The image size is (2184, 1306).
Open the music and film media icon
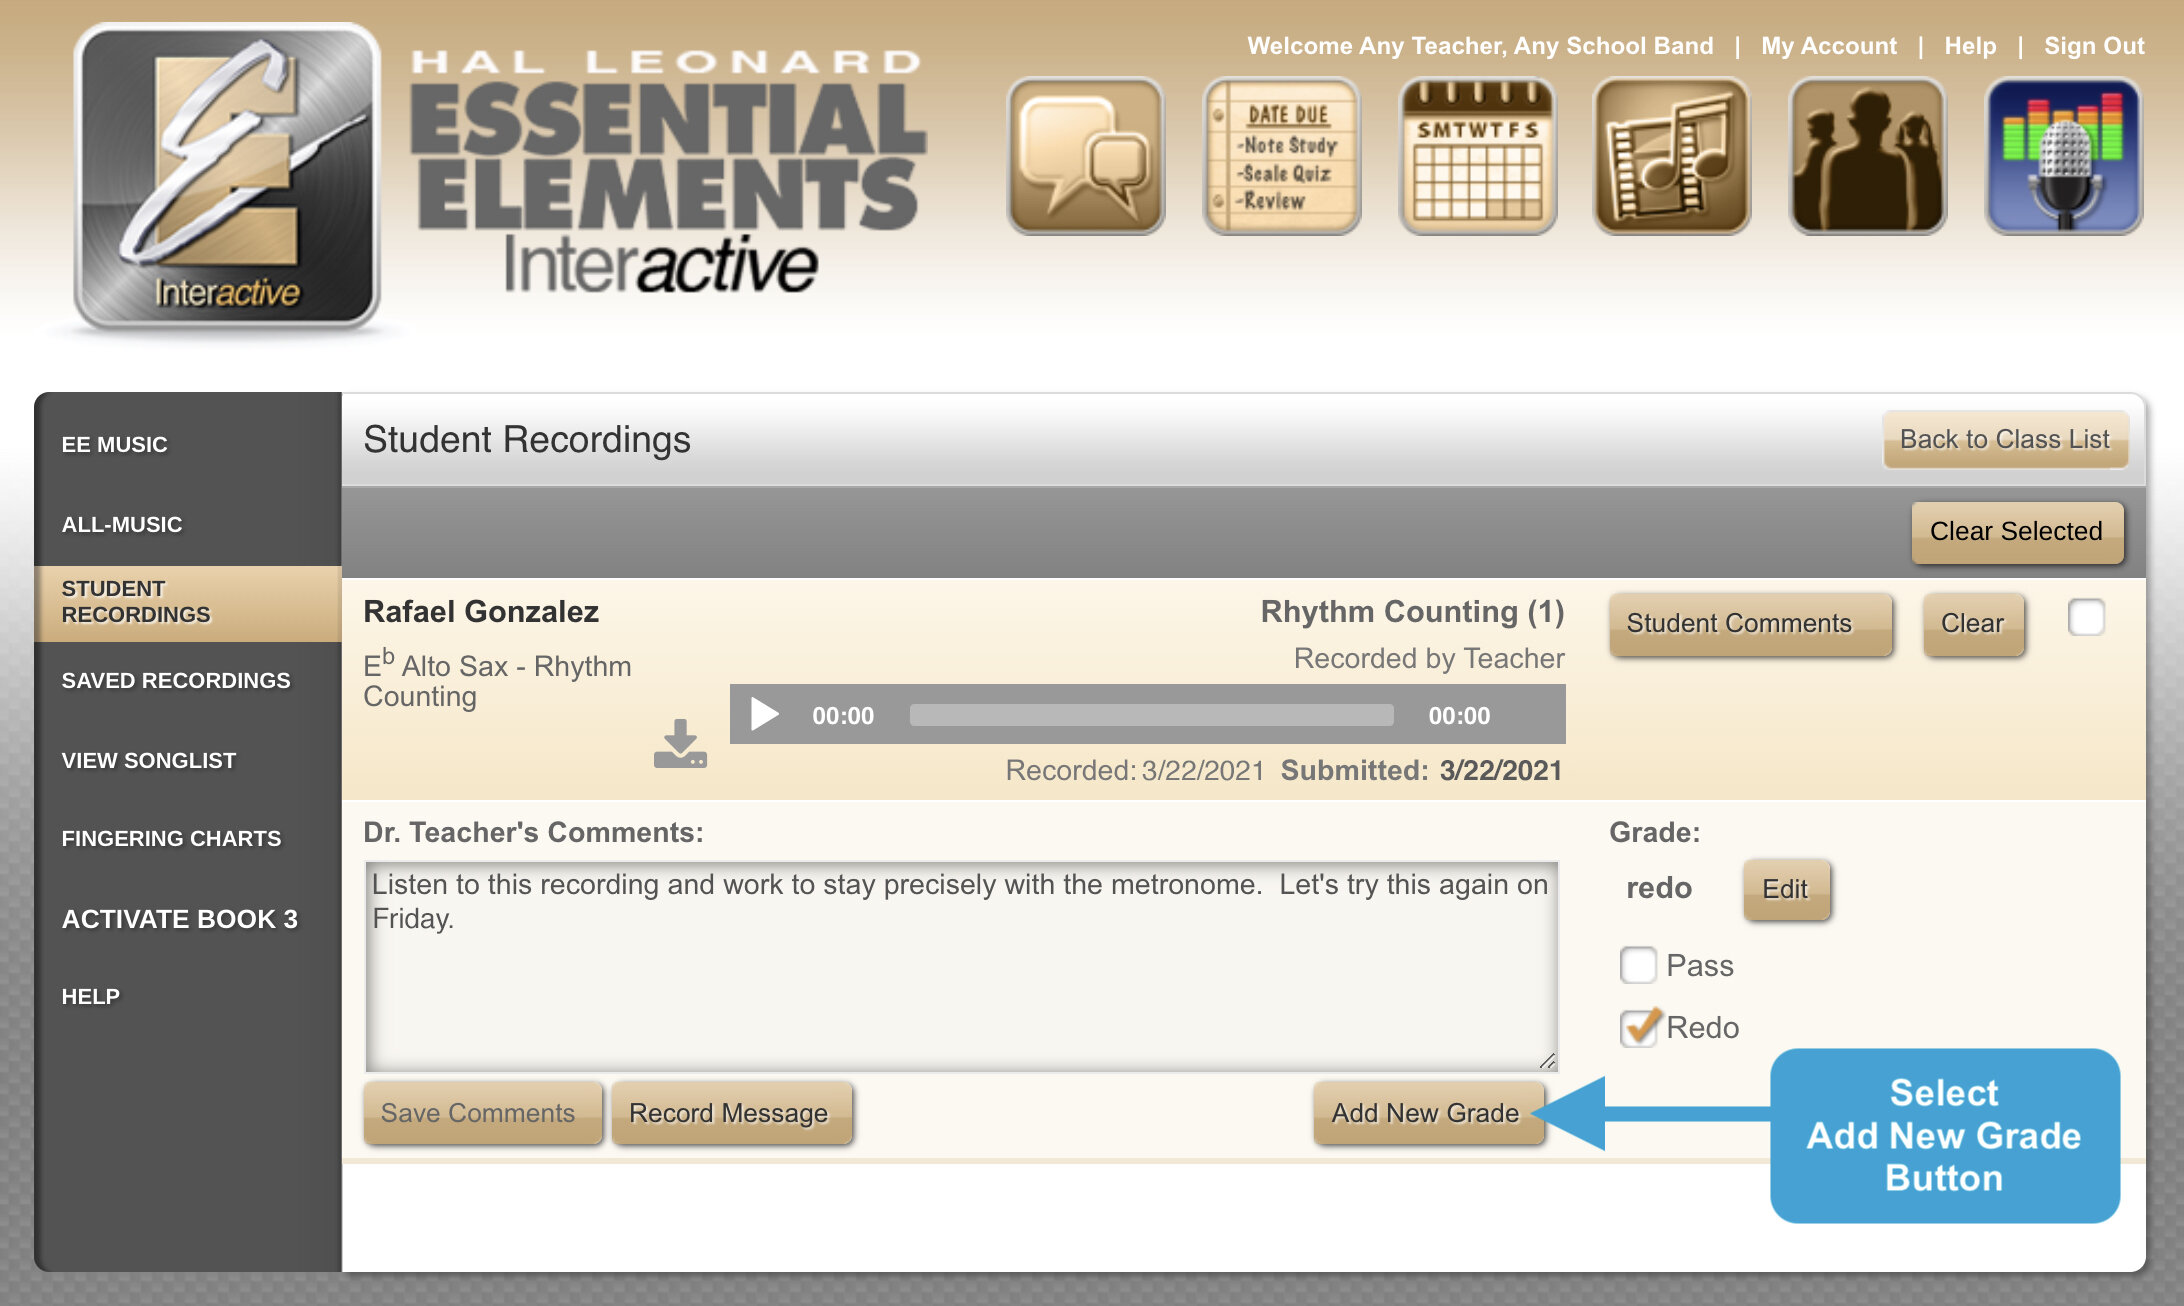click(x=1671, y=157)
